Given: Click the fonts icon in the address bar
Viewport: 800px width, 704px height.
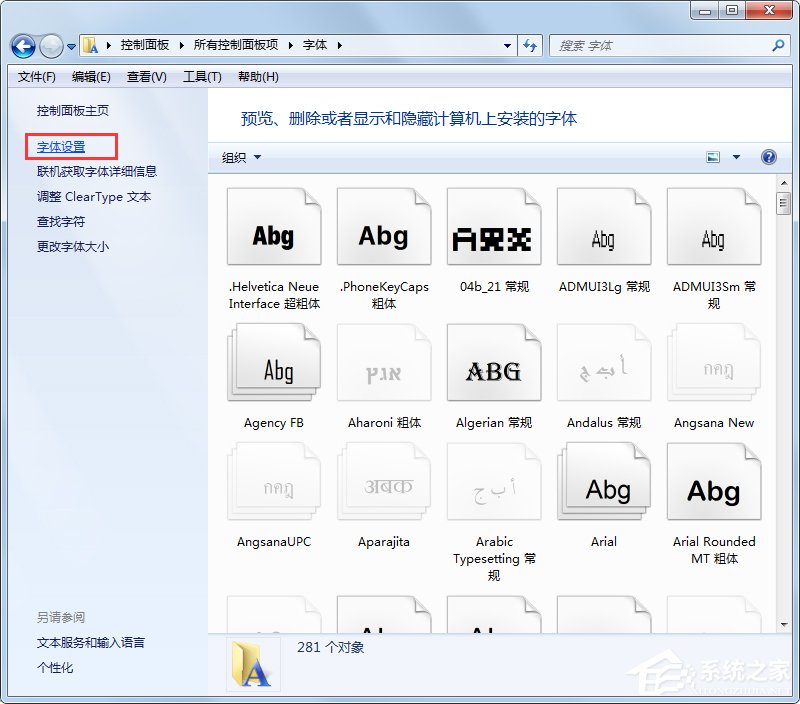Looking at the screenshot, I should point(89,44).
